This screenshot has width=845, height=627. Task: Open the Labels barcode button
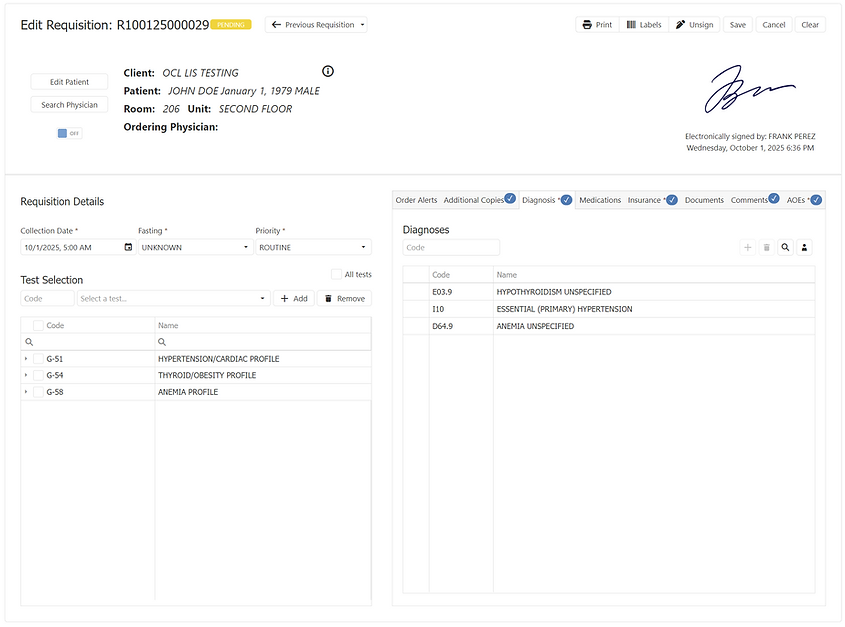tap(644, 25)
